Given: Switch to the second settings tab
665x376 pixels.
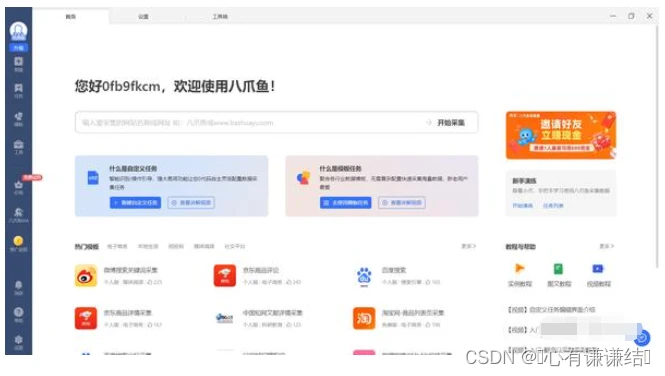Looking at the screenshot, I should 143,17.
